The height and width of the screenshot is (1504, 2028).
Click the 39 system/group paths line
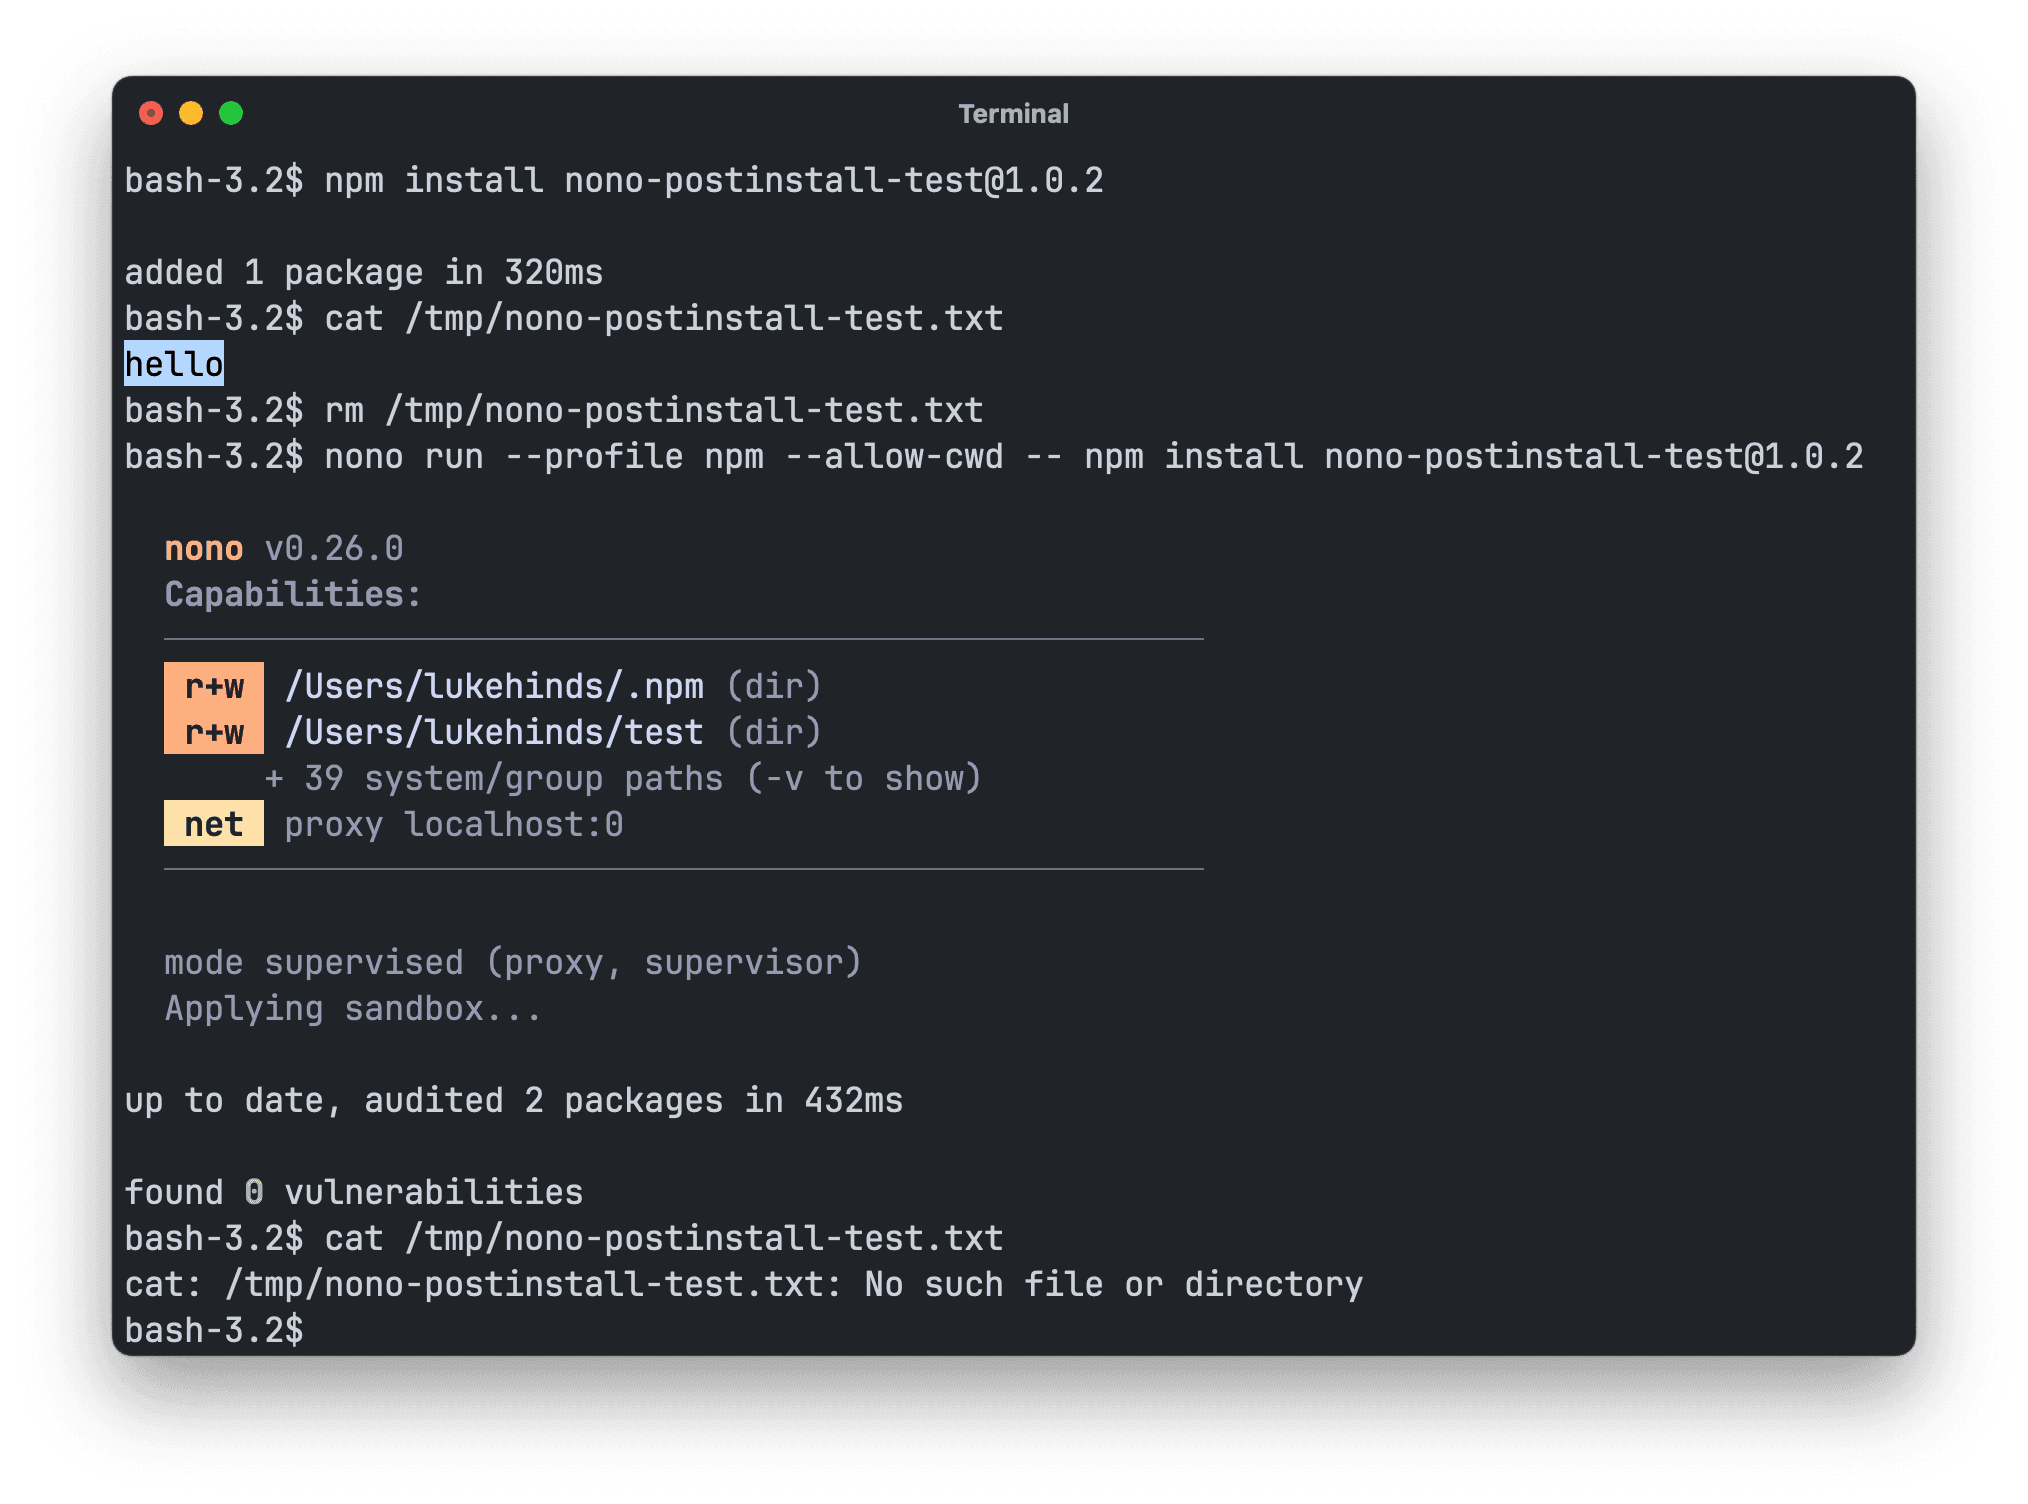coord(623,778)
